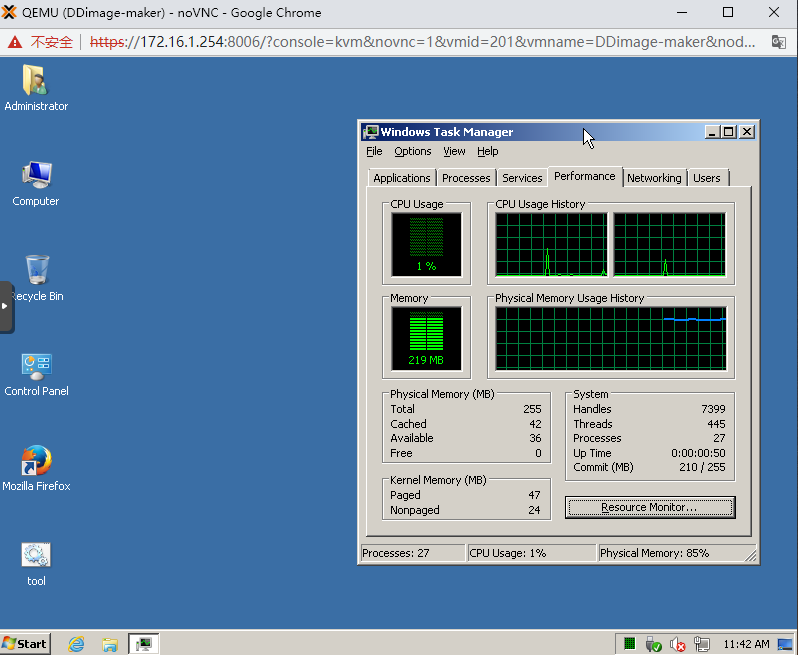The height and width of the screenshot is (655, 798).
Task: Click the second CPU Usage History graph
Action: (x=669, y=245)
